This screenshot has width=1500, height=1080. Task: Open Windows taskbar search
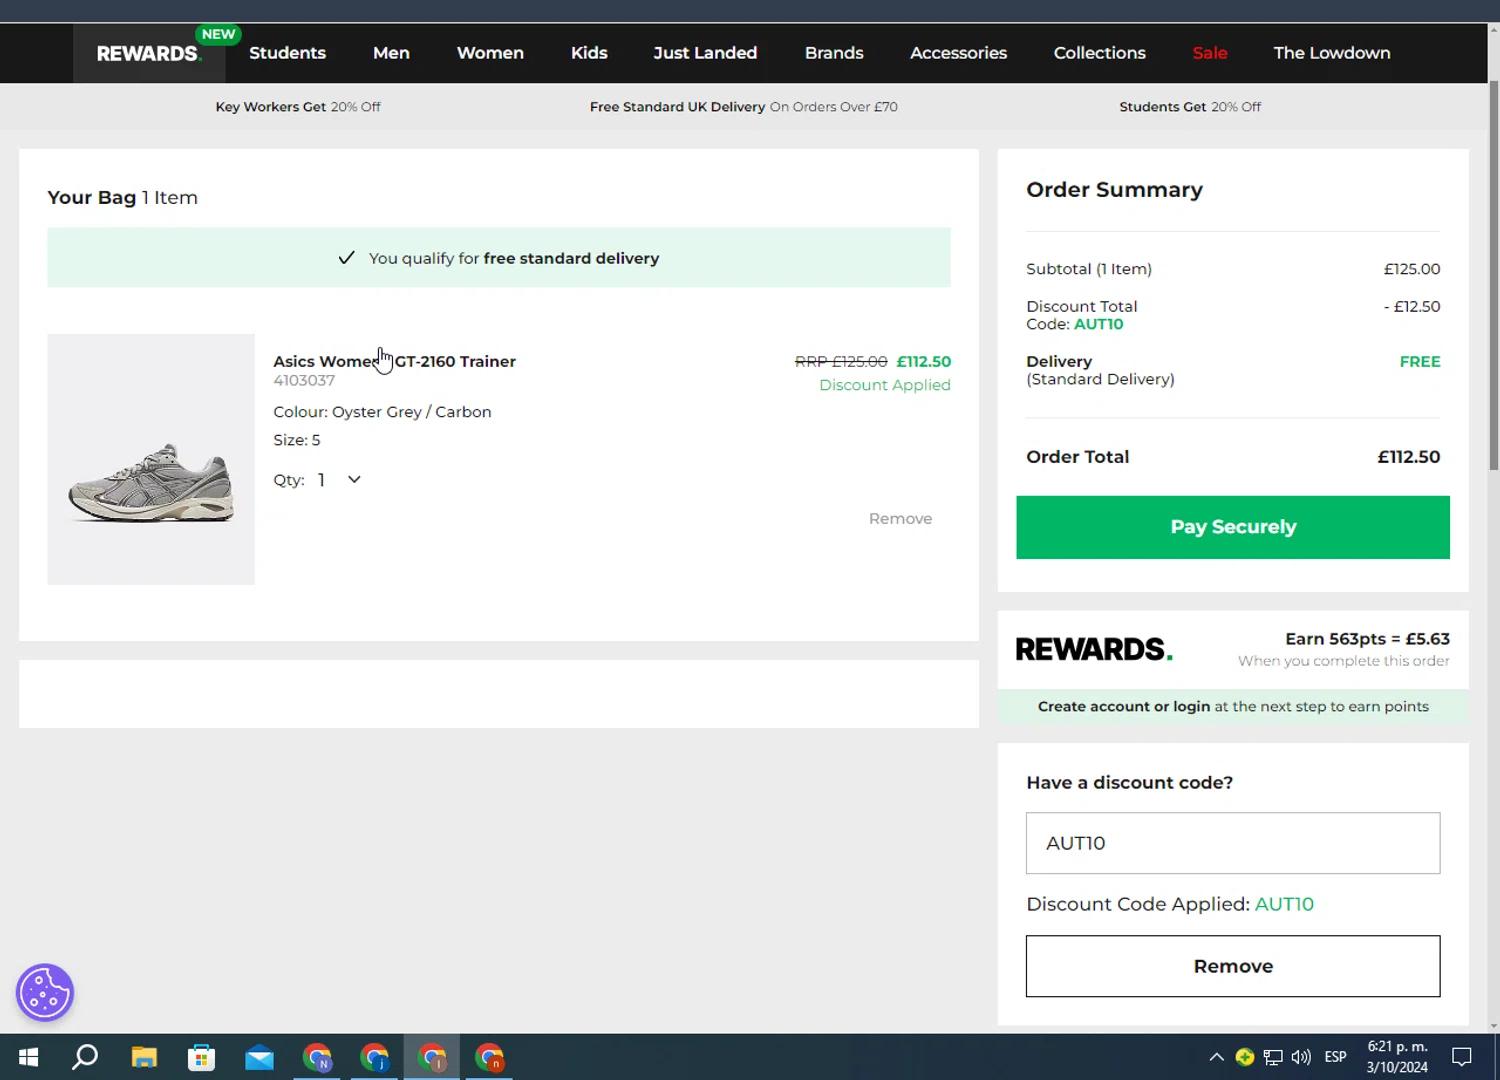[85, 1057]
